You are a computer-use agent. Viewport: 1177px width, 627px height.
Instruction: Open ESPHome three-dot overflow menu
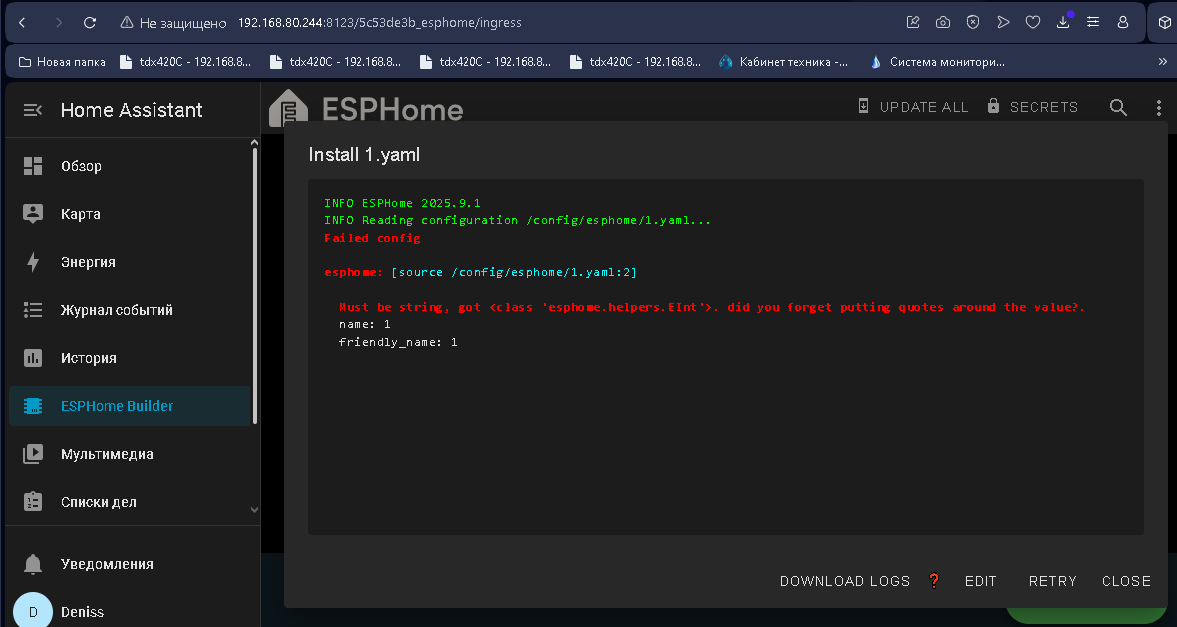tap(1158, 107)
